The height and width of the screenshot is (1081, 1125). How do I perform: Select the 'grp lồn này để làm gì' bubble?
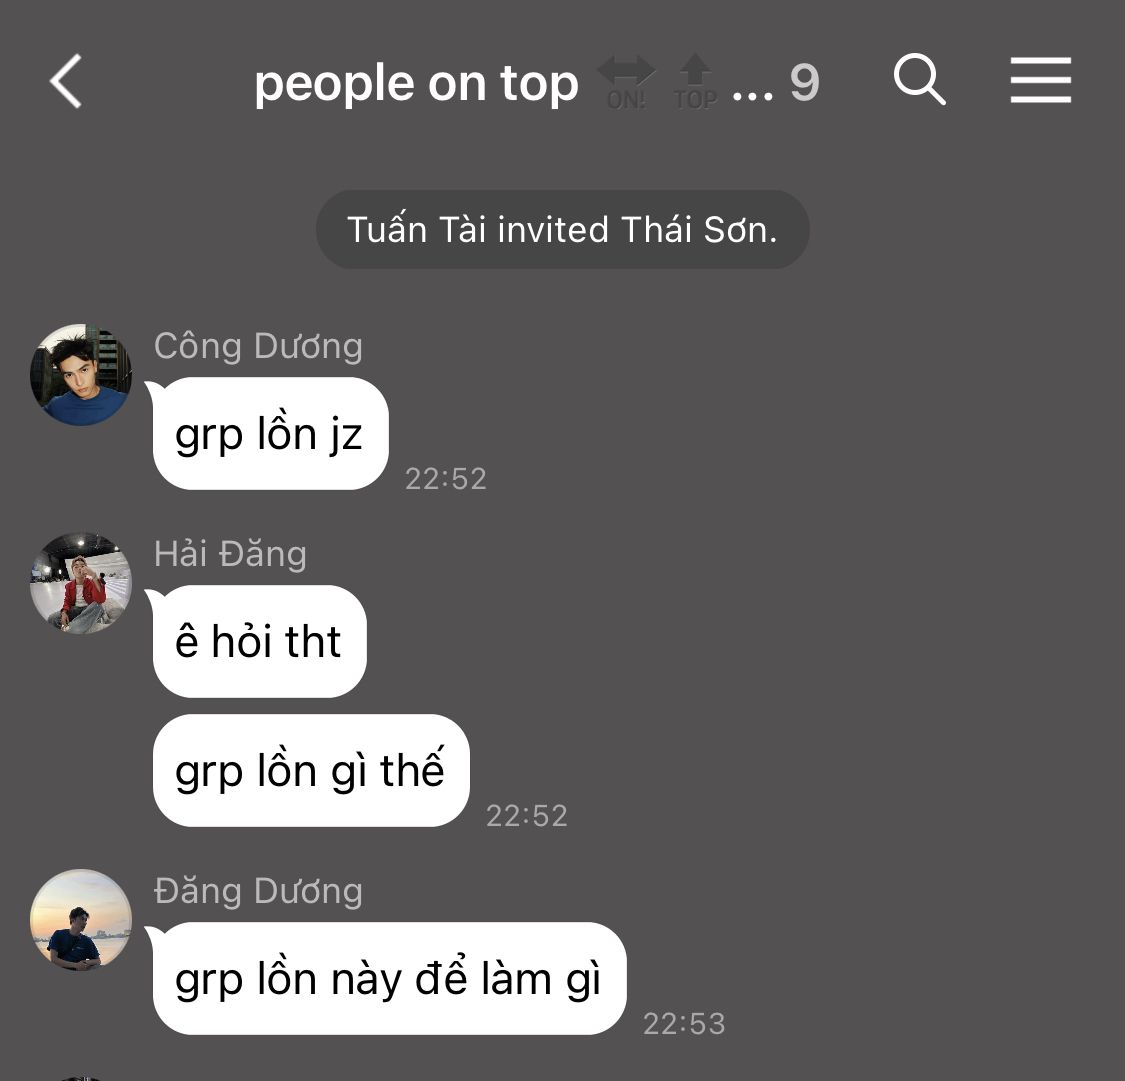pyautogui.click(x=389, y=978)
